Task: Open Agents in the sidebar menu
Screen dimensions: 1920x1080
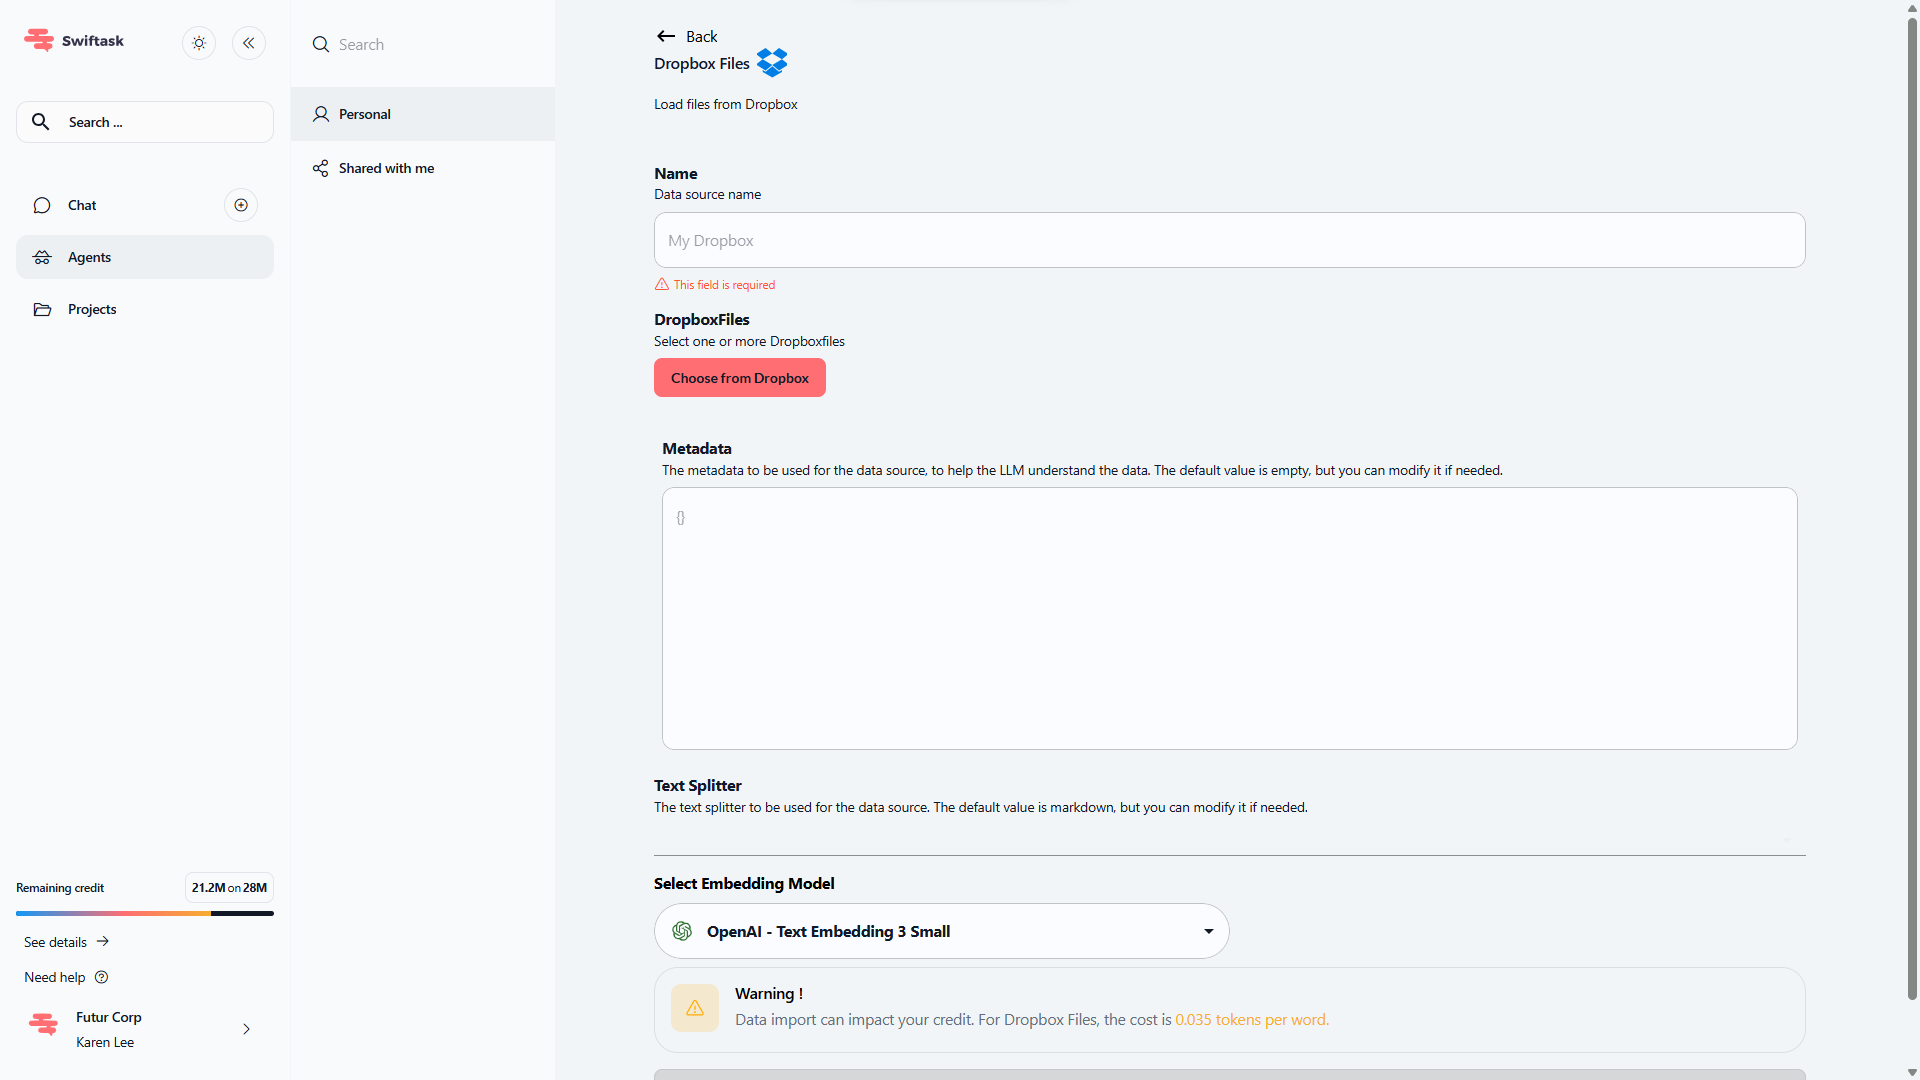Action: click(145, 257)
